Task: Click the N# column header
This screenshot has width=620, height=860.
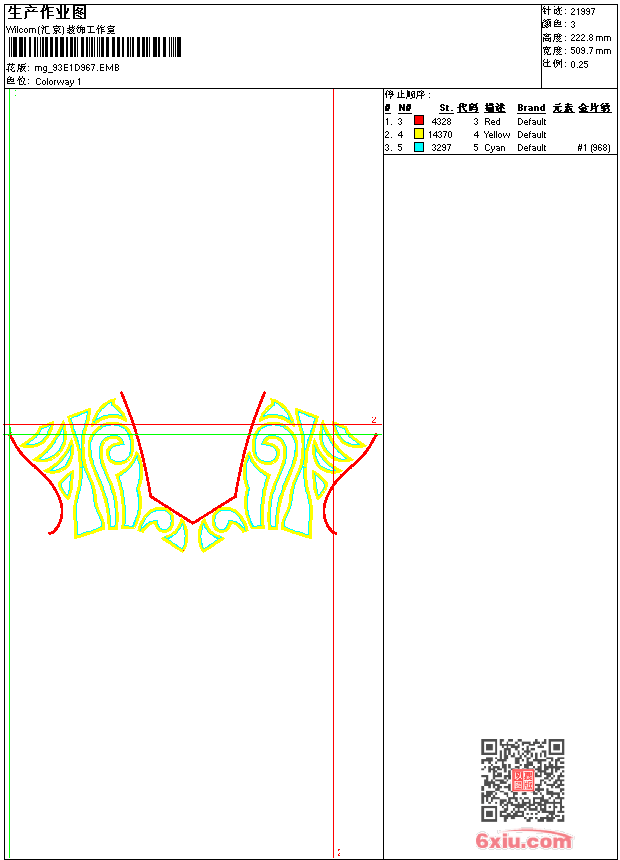Action: coord(405,108)
